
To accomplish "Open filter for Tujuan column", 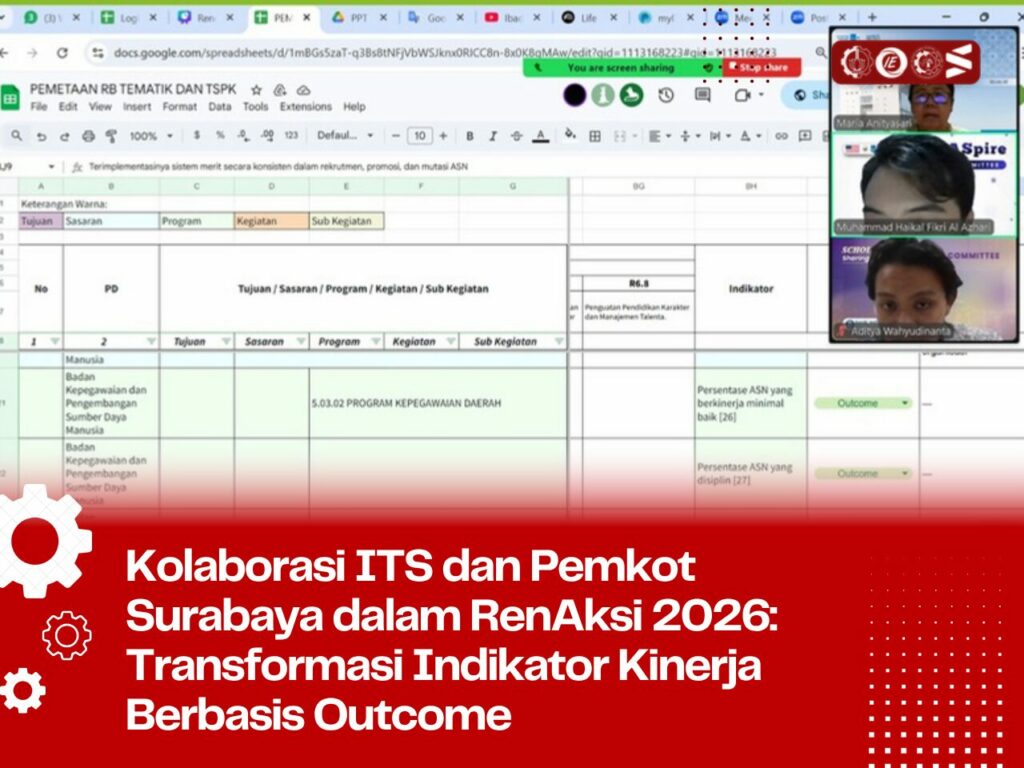I will coord(226,342).
